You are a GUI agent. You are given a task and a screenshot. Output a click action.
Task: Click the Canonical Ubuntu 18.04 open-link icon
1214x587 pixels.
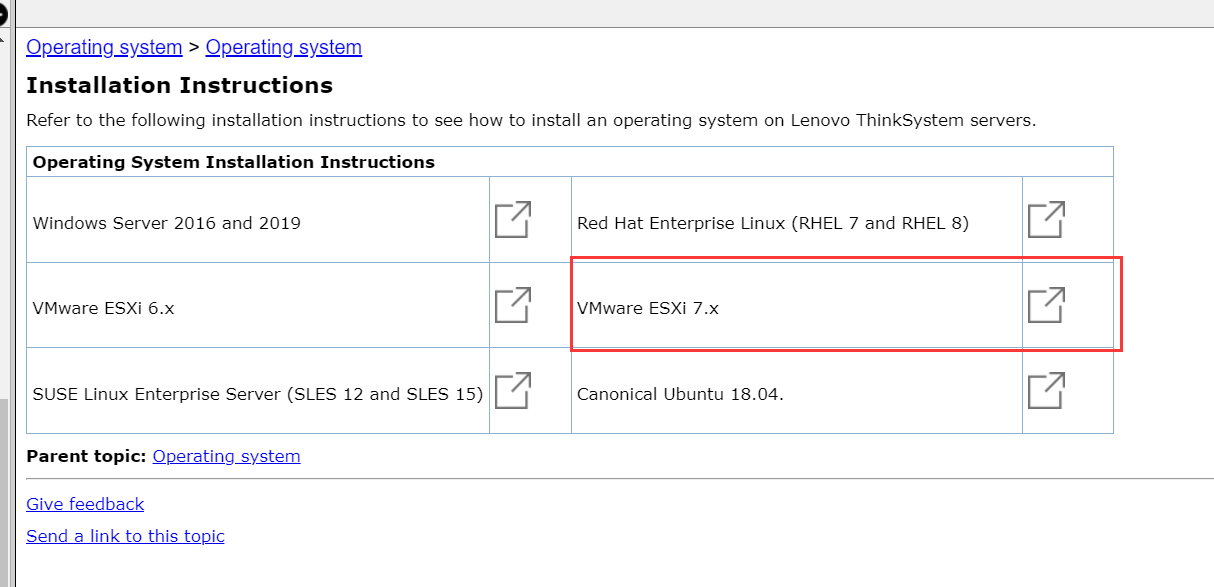click(1046, 391)
